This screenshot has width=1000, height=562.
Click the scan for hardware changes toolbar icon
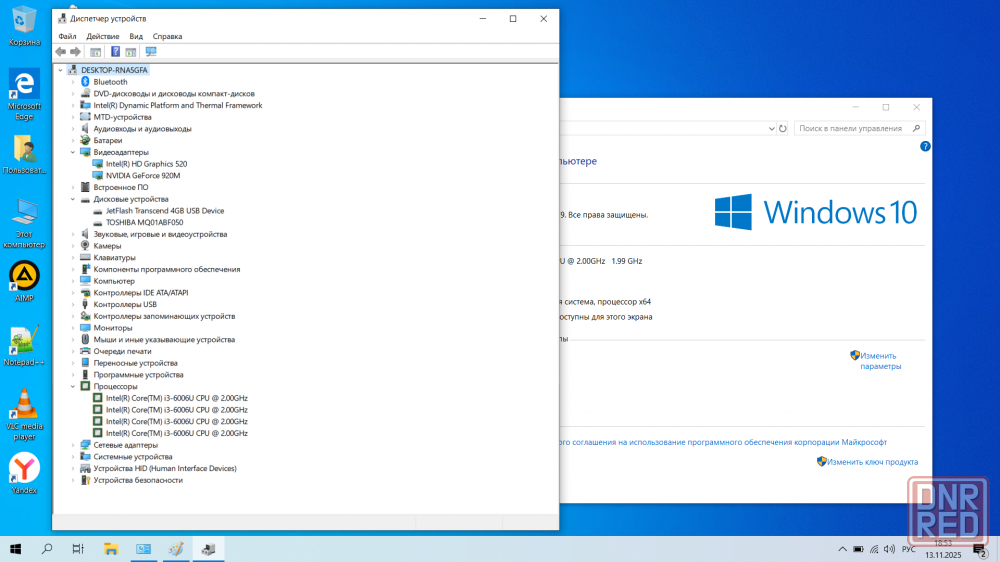coord(151,51)
